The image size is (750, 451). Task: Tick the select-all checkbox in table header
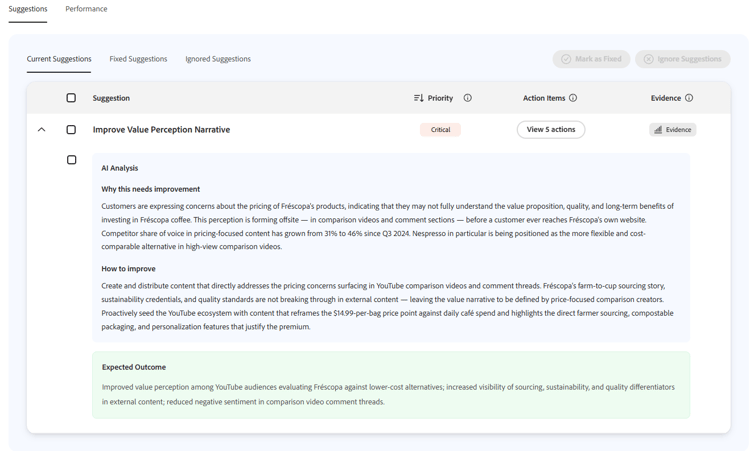tap(71, 98)
